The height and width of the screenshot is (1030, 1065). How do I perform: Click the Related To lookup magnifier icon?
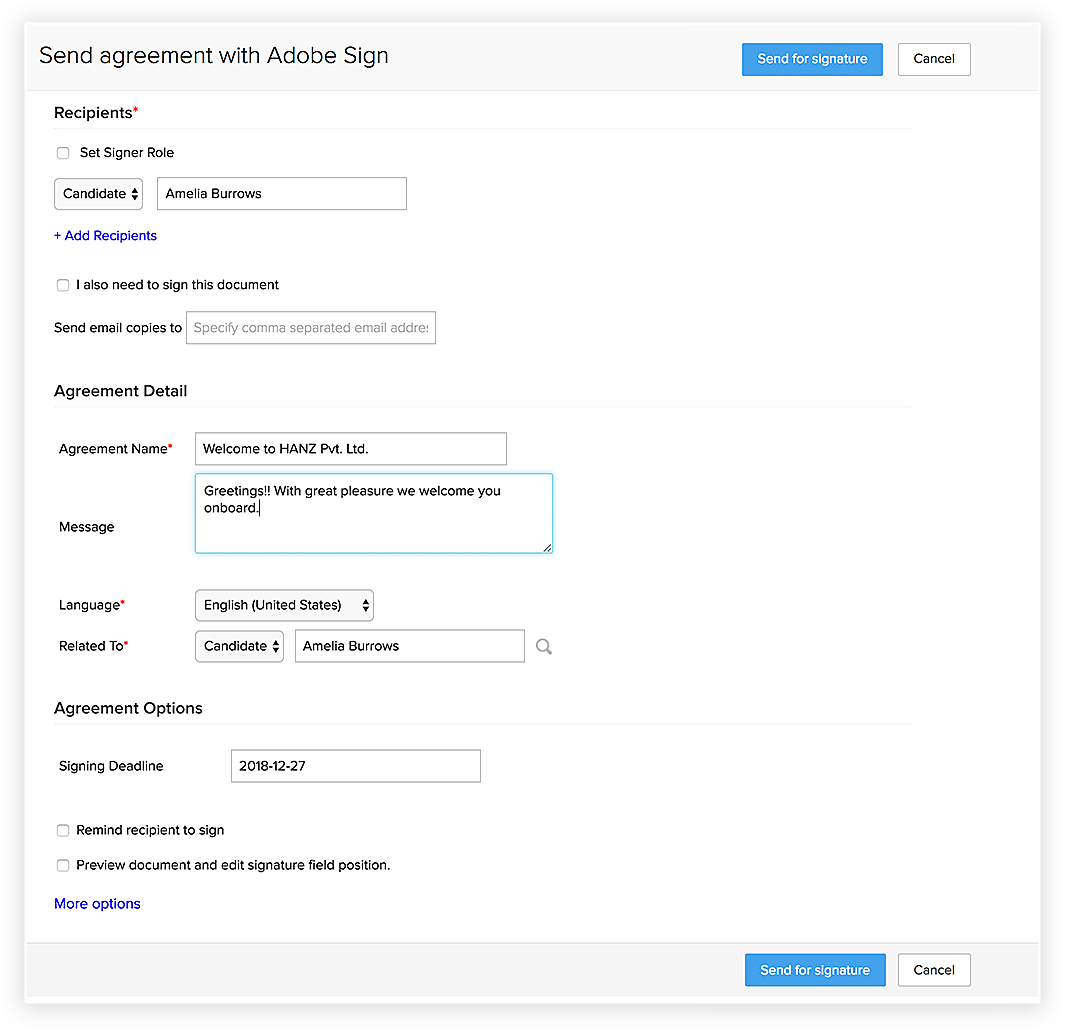(x=543, y=647)
